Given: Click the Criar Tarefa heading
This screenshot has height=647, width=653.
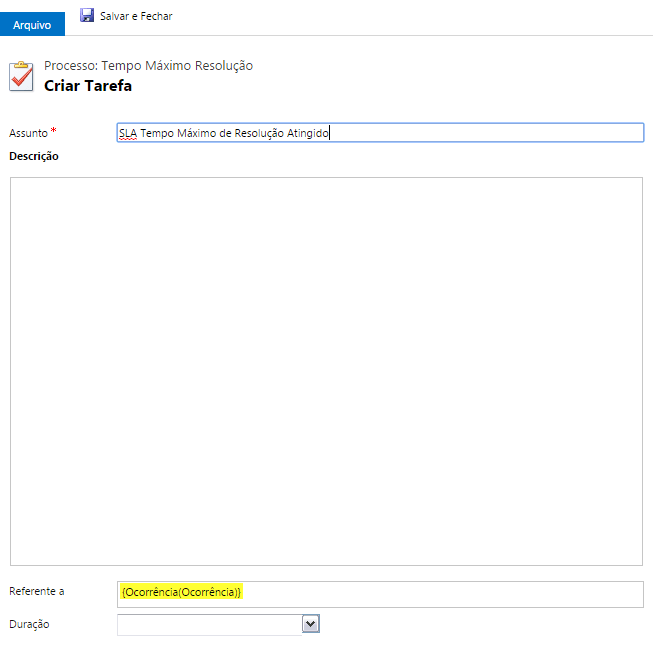Looking at the screenshot, I should pos(88,86).
